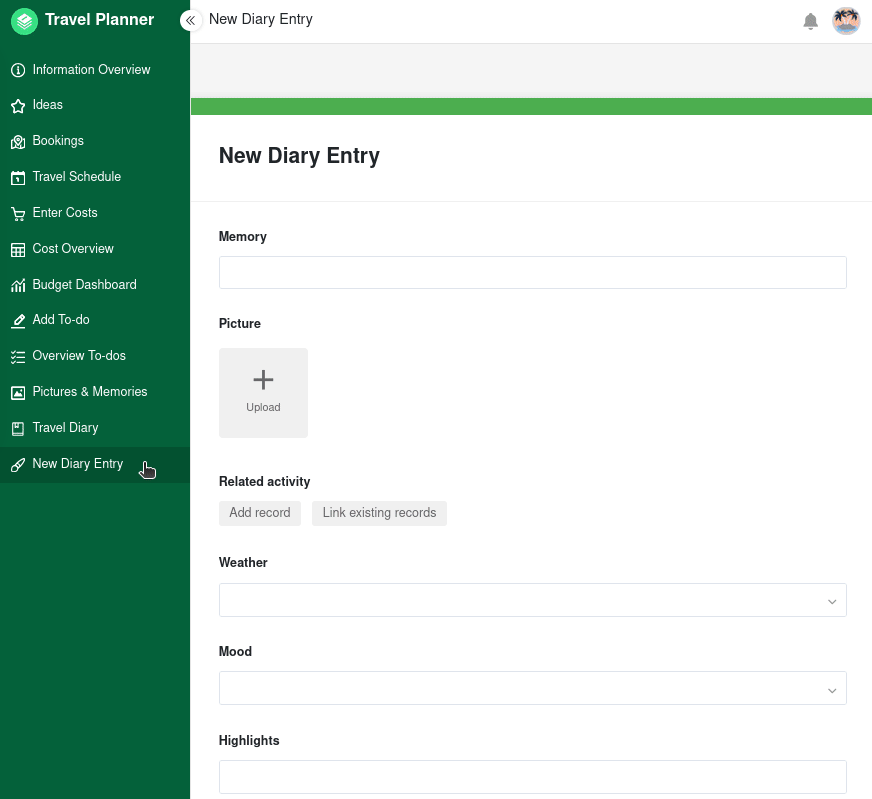Viewport: 872px width, 799px height.
Task: Open Travel Diary page
Action: click(95, 428)
